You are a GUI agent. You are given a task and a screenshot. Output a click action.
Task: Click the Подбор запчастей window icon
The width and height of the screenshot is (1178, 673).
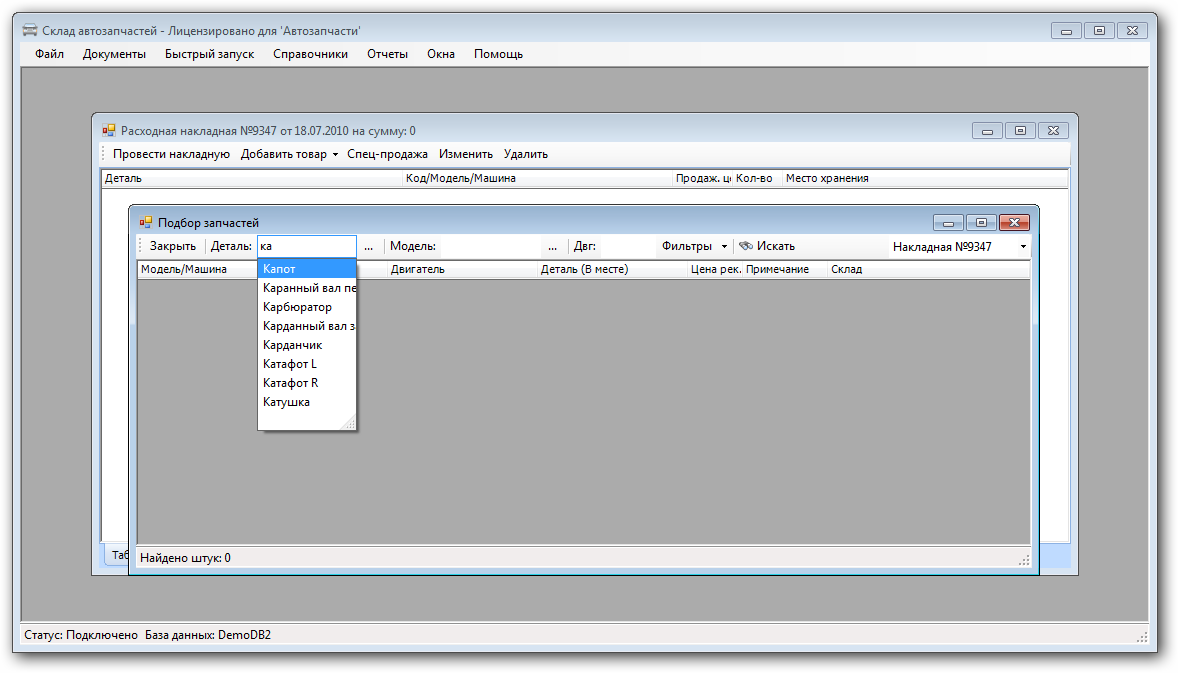pos(145,223)
